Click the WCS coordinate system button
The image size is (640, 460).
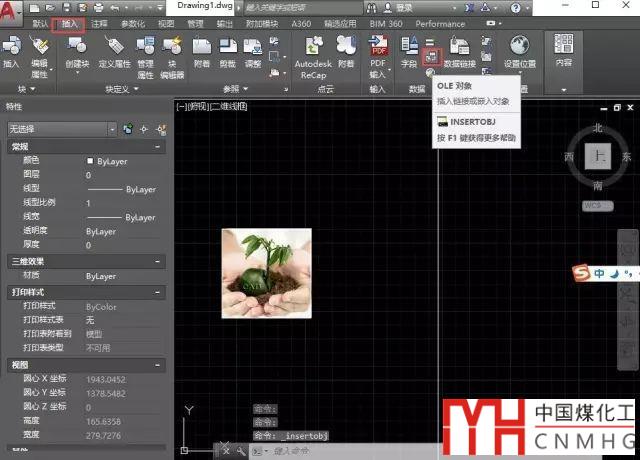click(597, 205)
